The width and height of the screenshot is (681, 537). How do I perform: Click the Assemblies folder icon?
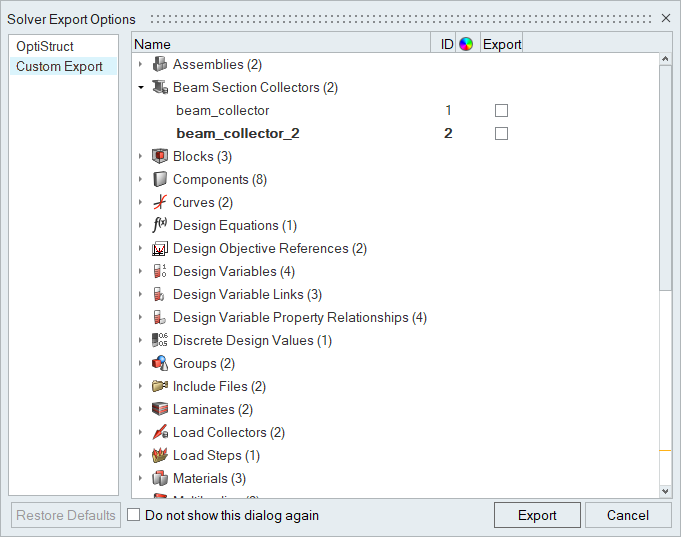pos(159,65)
